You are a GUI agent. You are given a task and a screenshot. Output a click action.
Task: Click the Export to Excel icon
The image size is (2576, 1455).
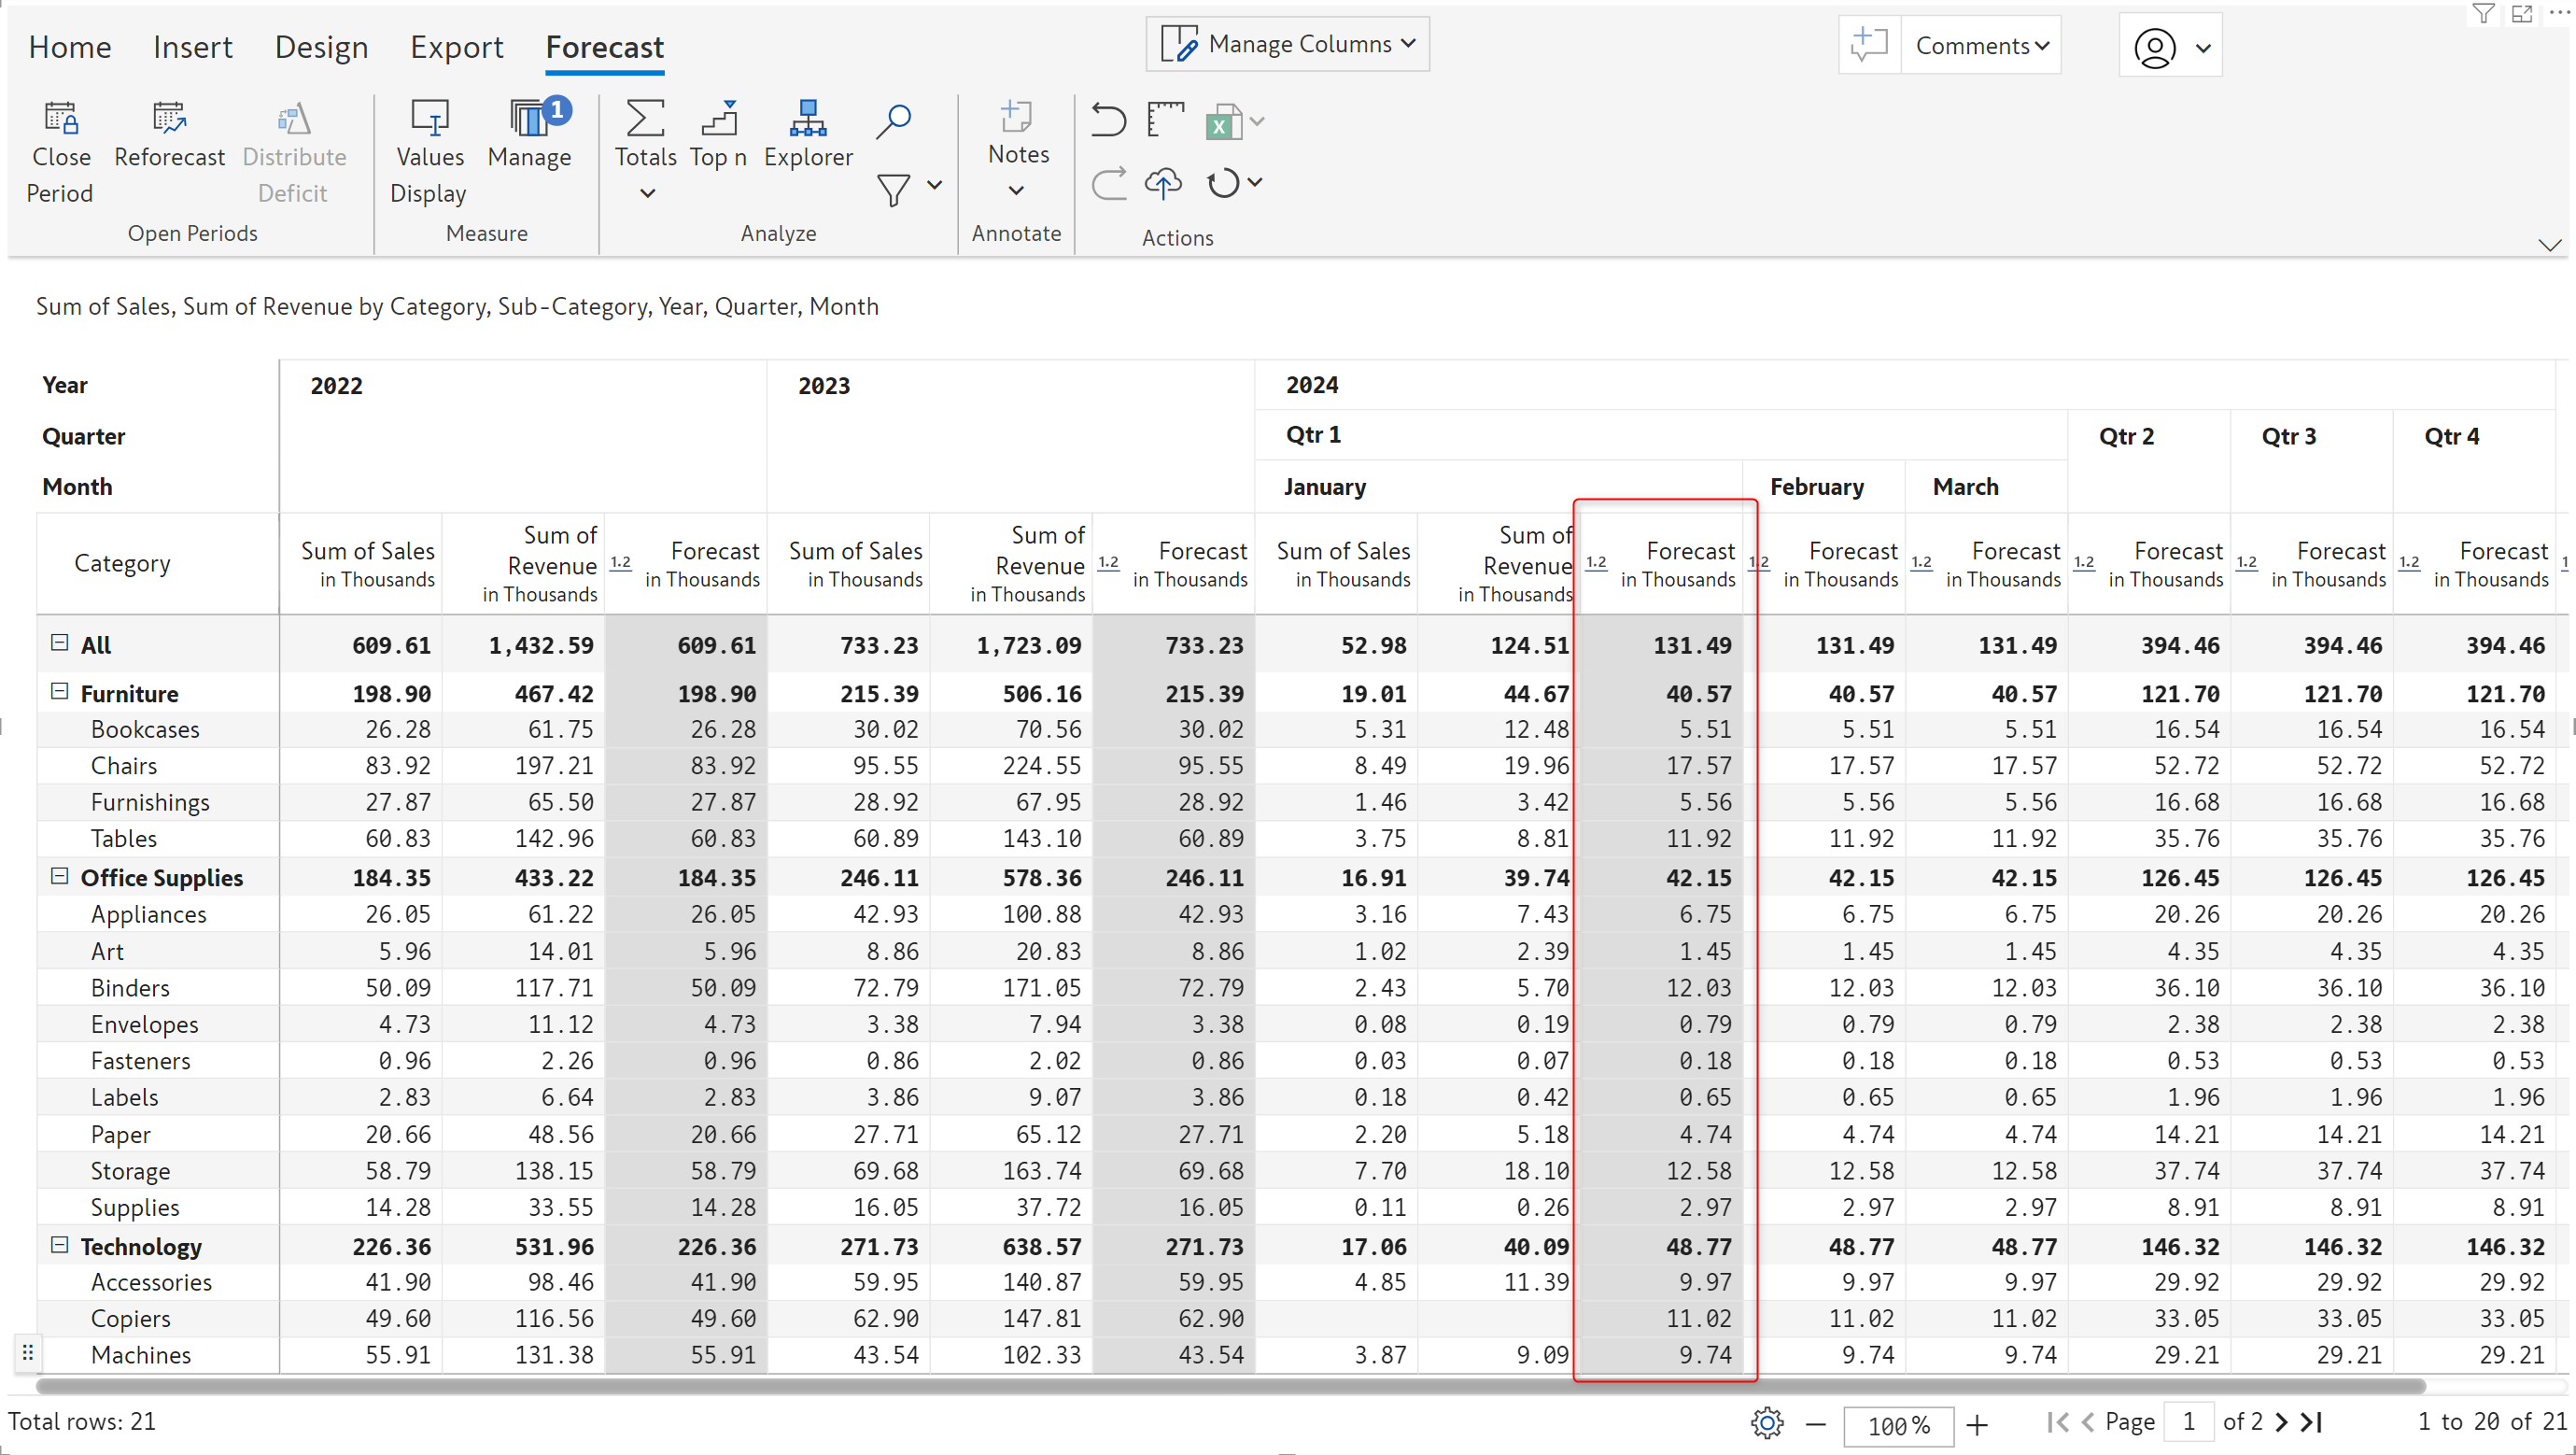point(1222,123)
